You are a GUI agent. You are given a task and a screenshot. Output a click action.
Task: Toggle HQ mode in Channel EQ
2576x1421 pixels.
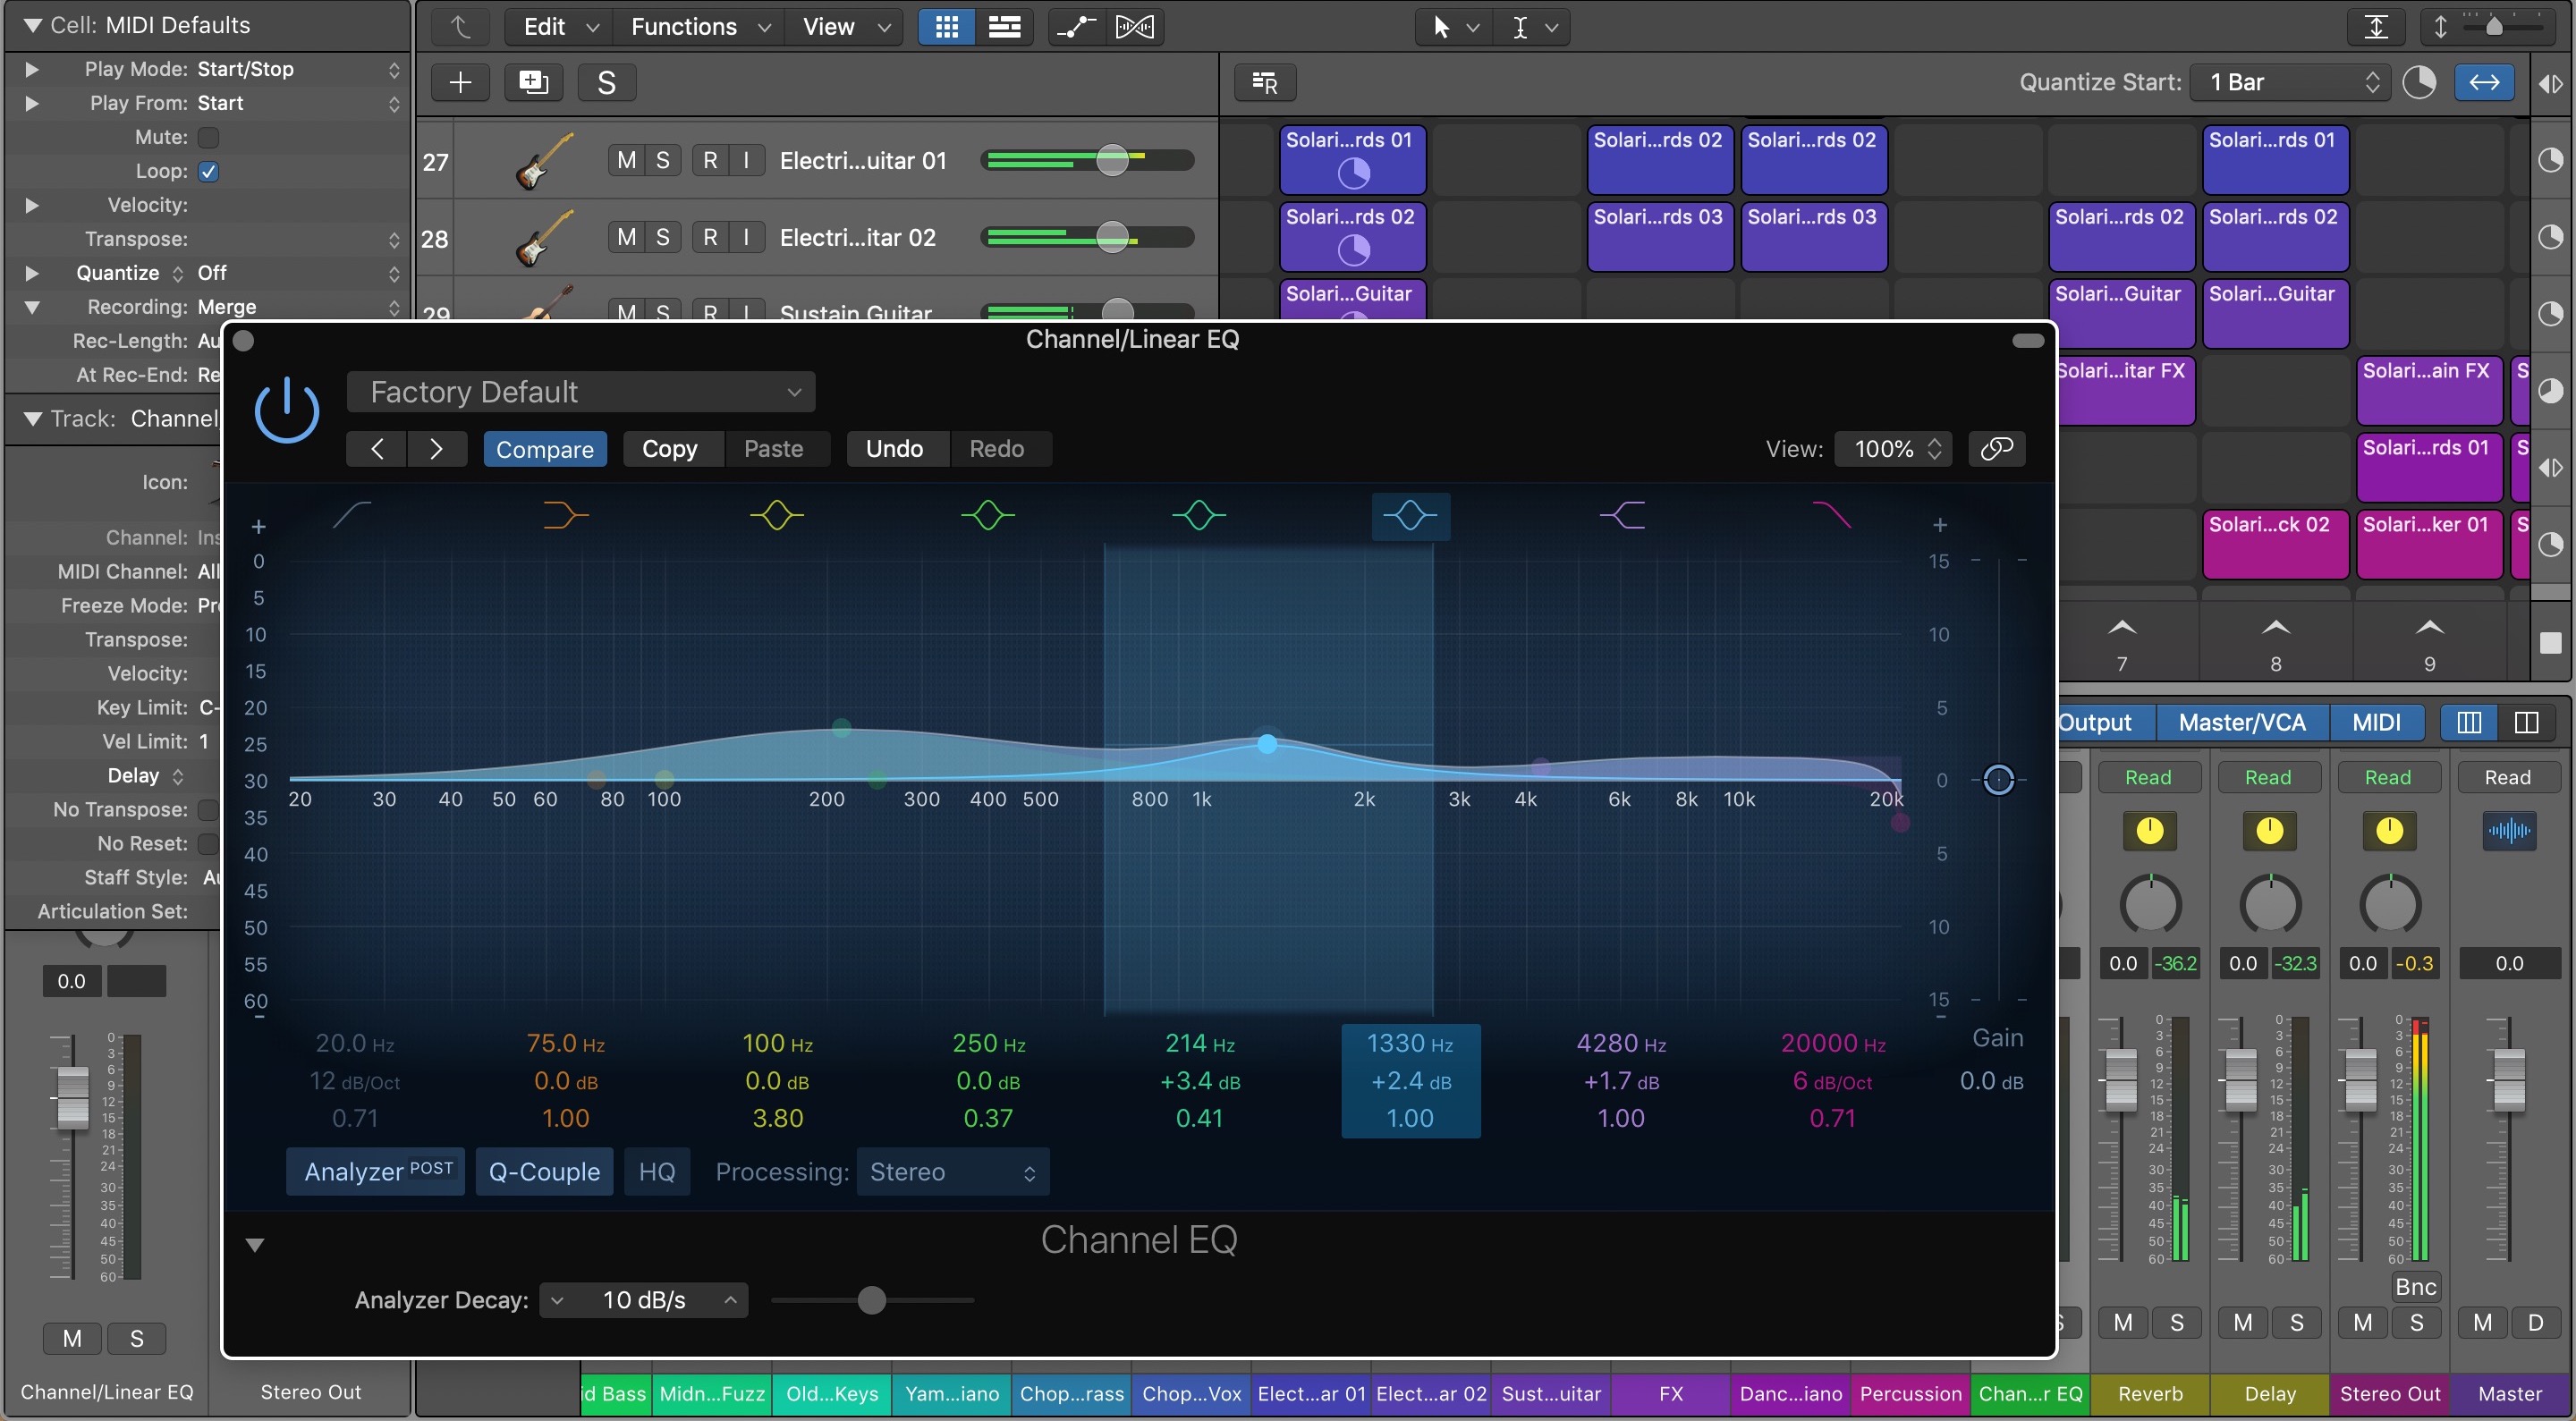[x=657, y=1171]
